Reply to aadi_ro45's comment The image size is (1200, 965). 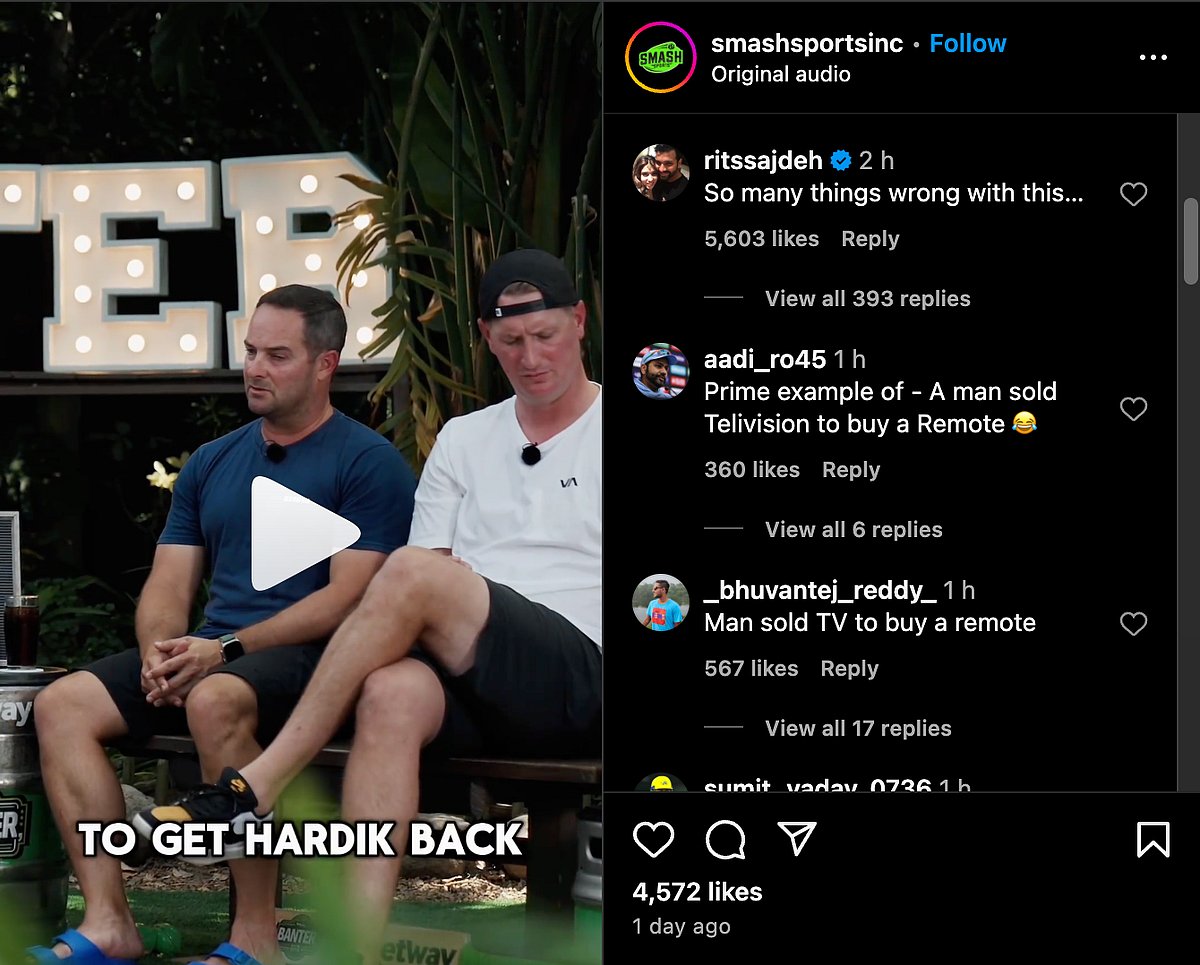[851, 470]
